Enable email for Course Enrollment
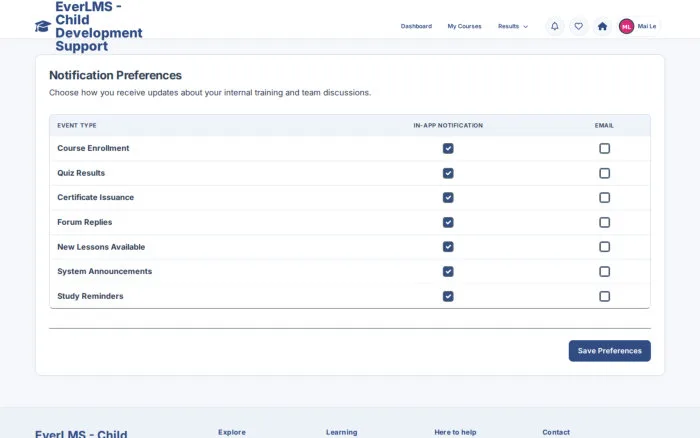 (x=604, y=148)
